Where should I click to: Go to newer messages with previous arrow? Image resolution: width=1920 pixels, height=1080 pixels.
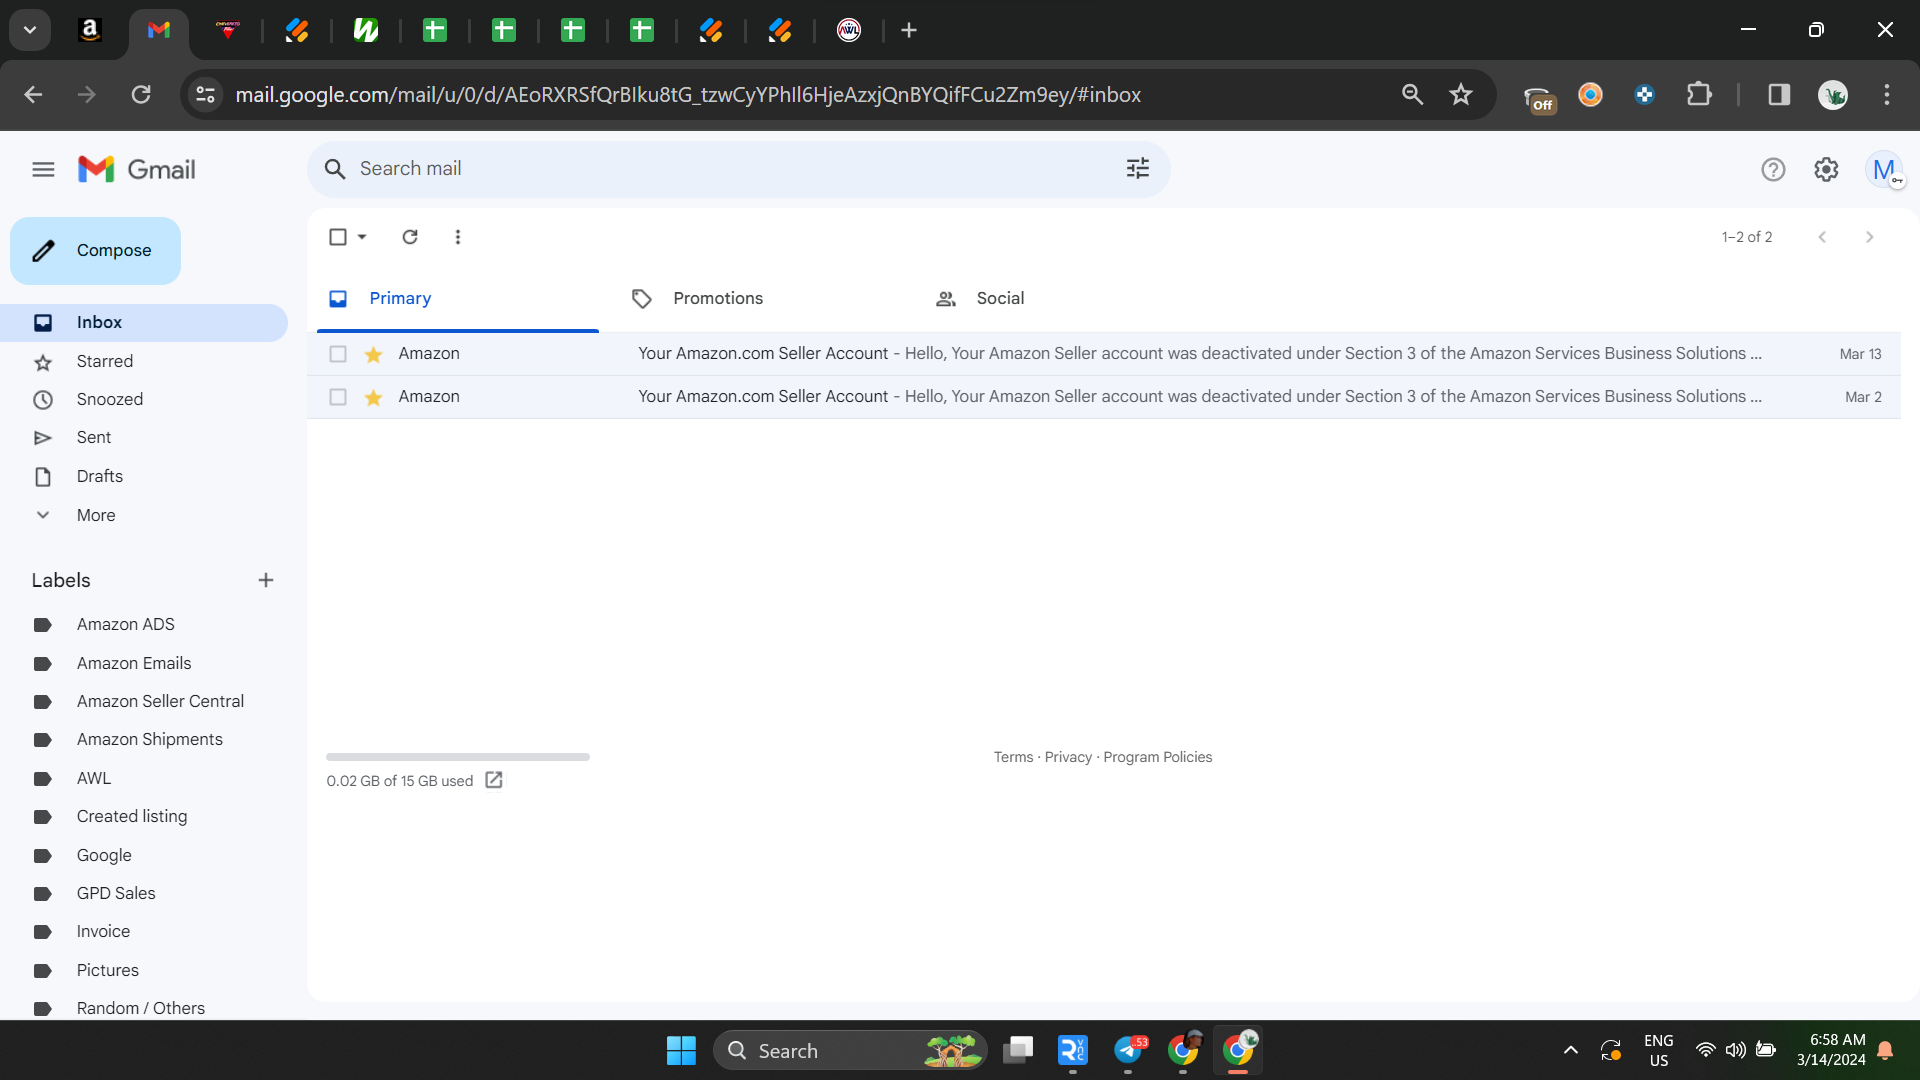[x=1822, y=237]
